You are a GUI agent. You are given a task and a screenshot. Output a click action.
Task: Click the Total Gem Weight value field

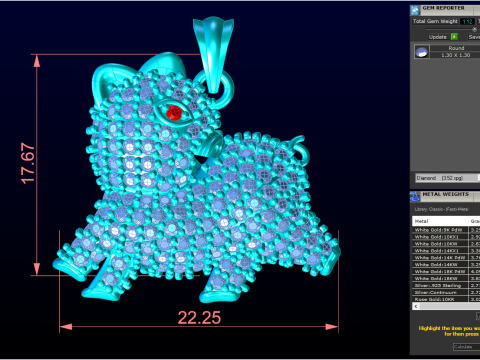(x=467, y=21)
